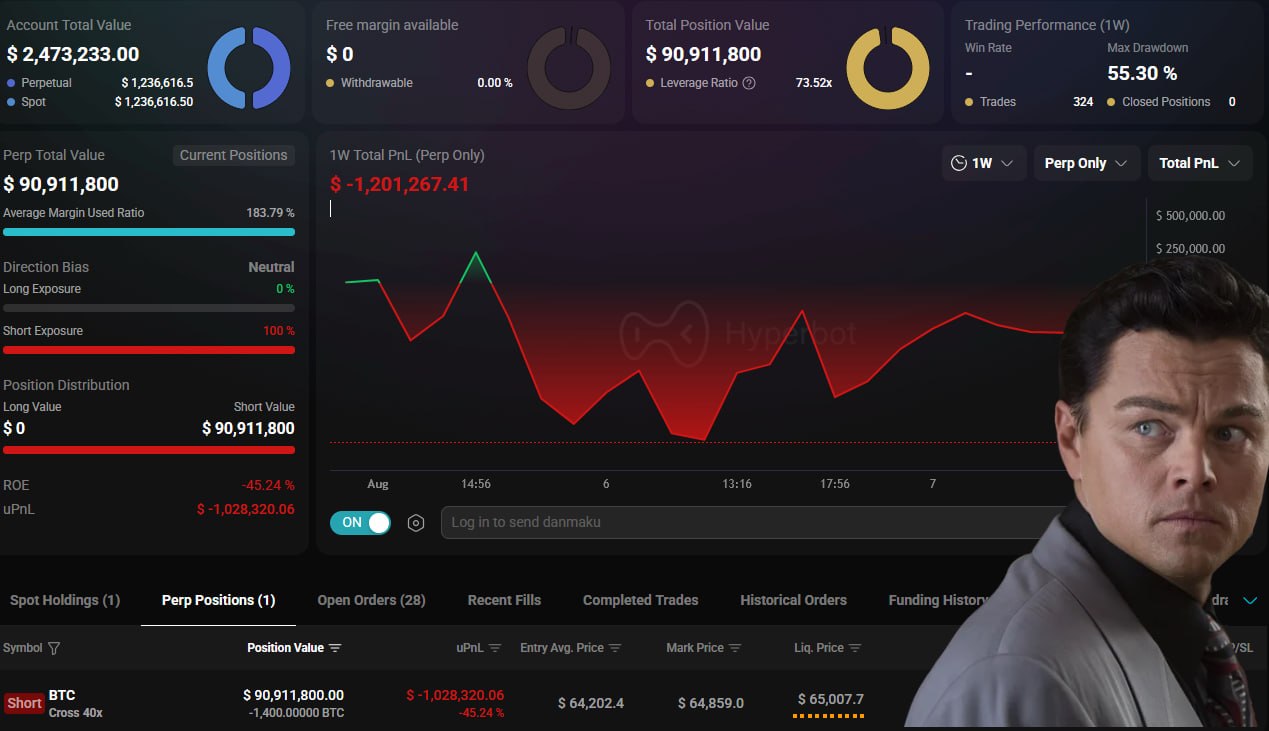Click the ROE -45.24 % value in left panel
The height and width of the screenshot is (731, 1269).
[x=268, y=485]
